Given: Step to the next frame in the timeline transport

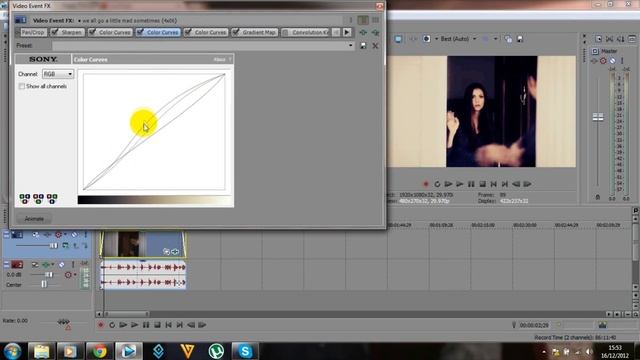Looking at the screenshot, I should click(202, 325).
